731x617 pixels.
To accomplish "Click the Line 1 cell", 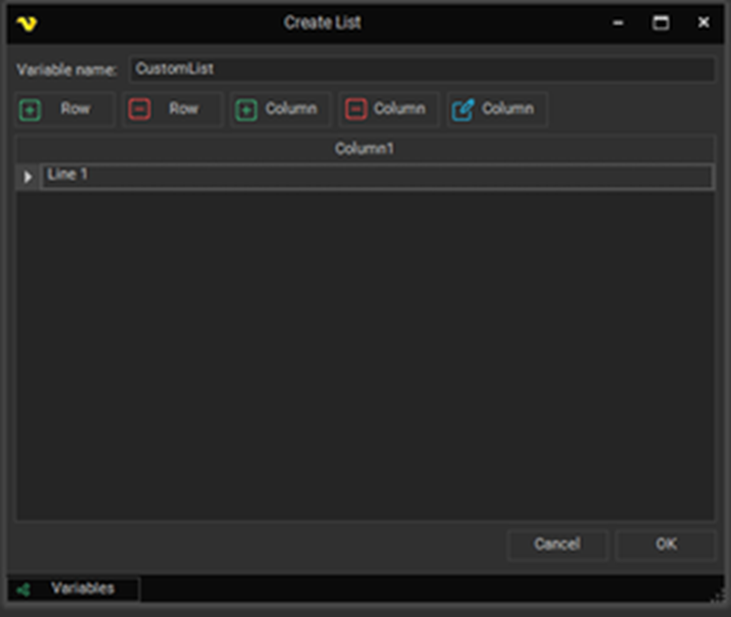I will [377, 176].
